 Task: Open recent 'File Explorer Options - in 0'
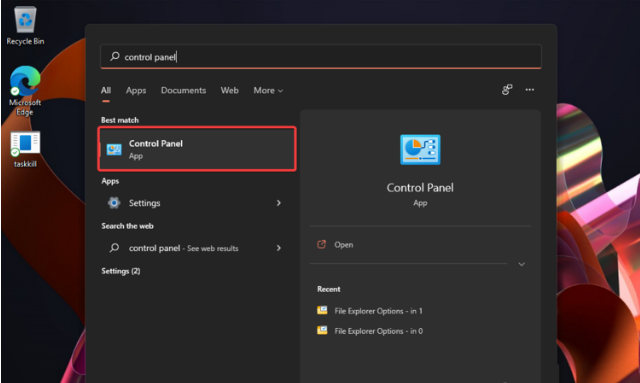[378, 331]
